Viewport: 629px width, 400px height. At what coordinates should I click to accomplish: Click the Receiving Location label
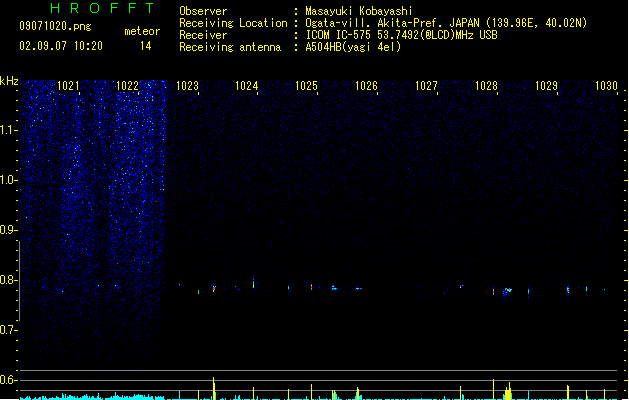click(233, 23)
